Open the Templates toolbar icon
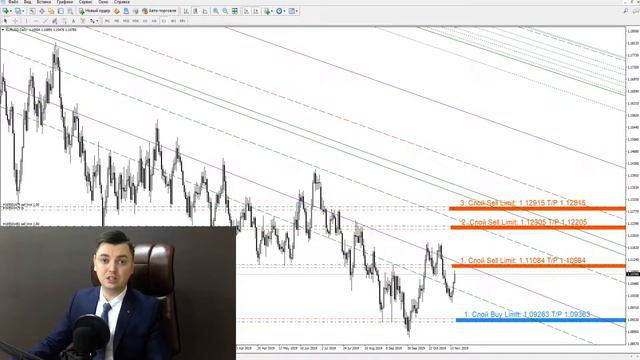The height and width of the screenshot is (360, 640). tap(292, 11)
